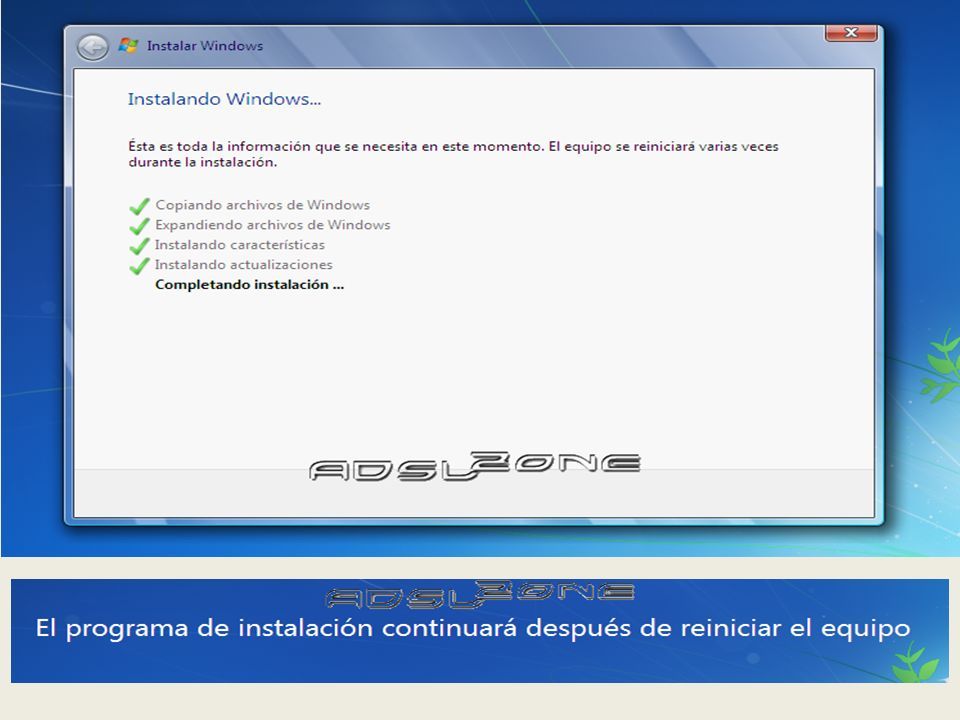Click the paragraph starting 'Ésta es toda la información'
The width and height of the screenshot is (960, 720).
pyautogui.click(x=453, y=154)
